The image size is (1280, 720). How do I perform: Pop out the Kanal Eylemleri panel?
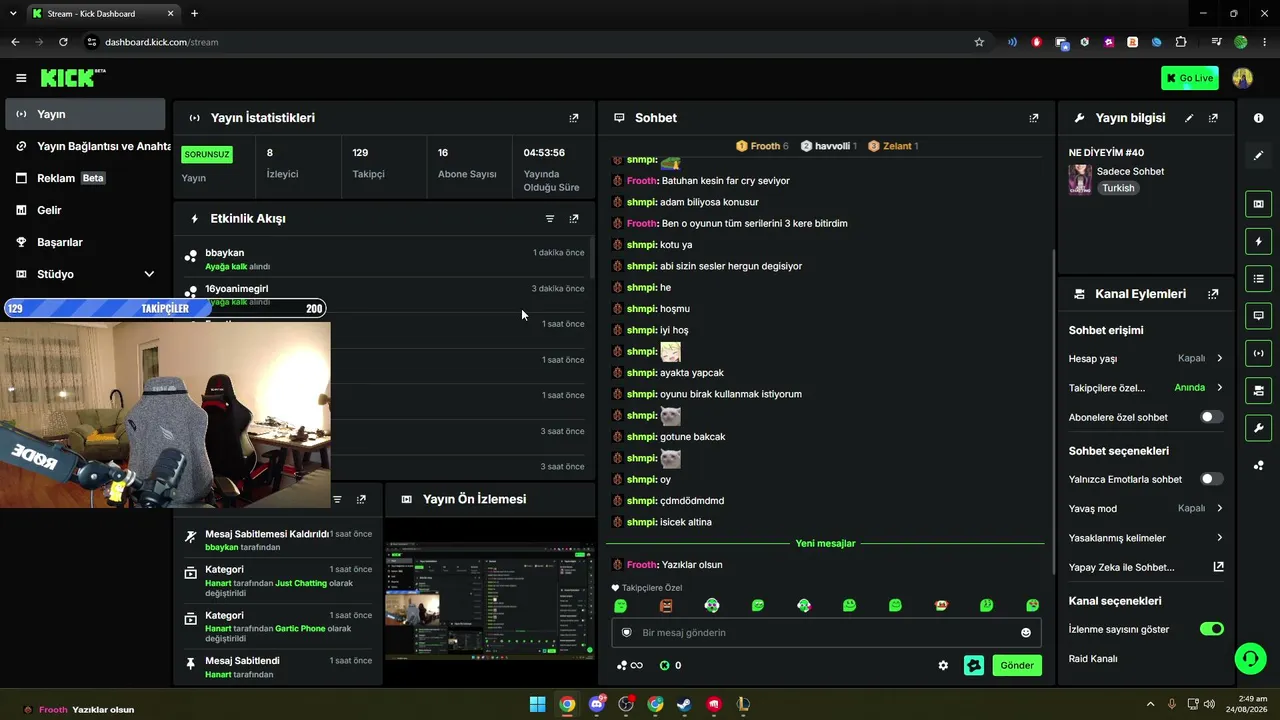[x=1213, y=294]
